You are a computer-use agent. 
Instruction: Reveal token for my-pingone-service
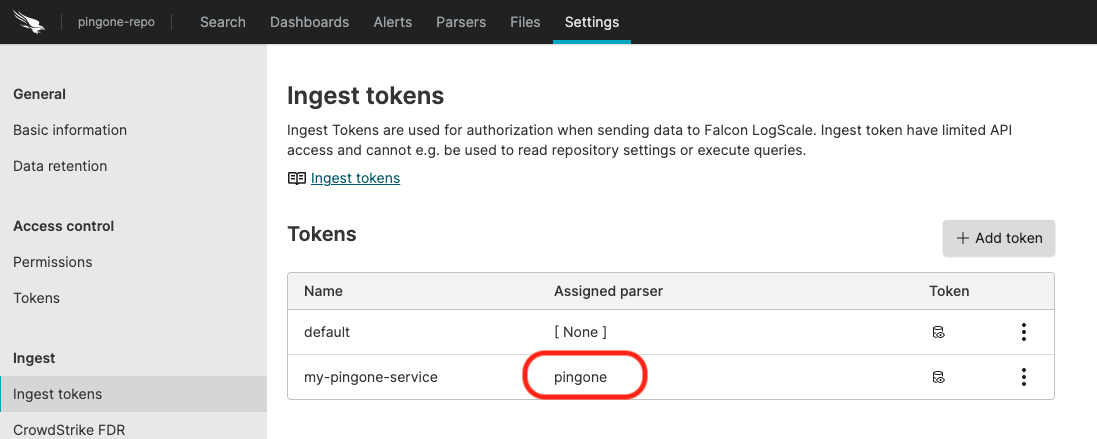938,377
